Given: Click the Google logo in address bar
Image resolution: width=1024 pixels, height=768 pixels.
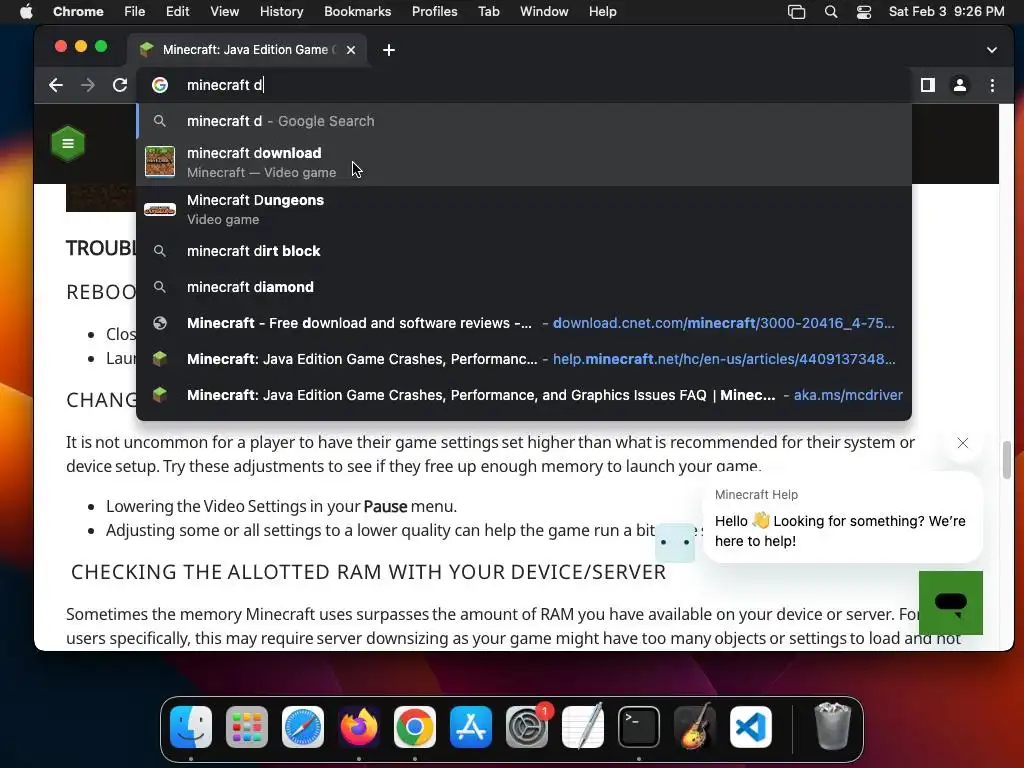Looking at the screenshot, I should point(160,85).
